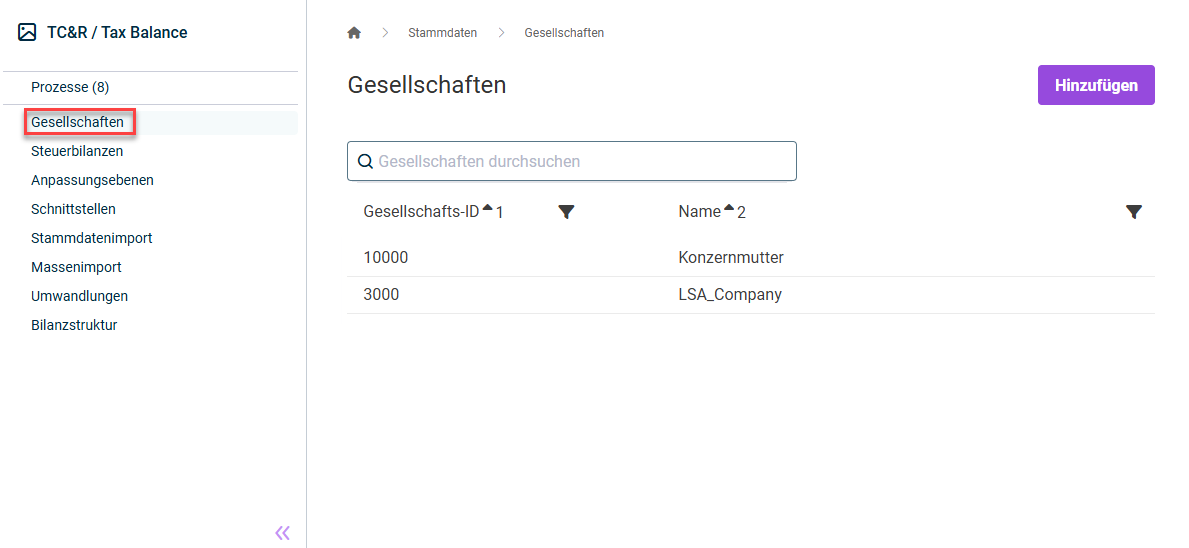Open the Konzernmutter company entry
1189x548 pixels.
[731, 258]
